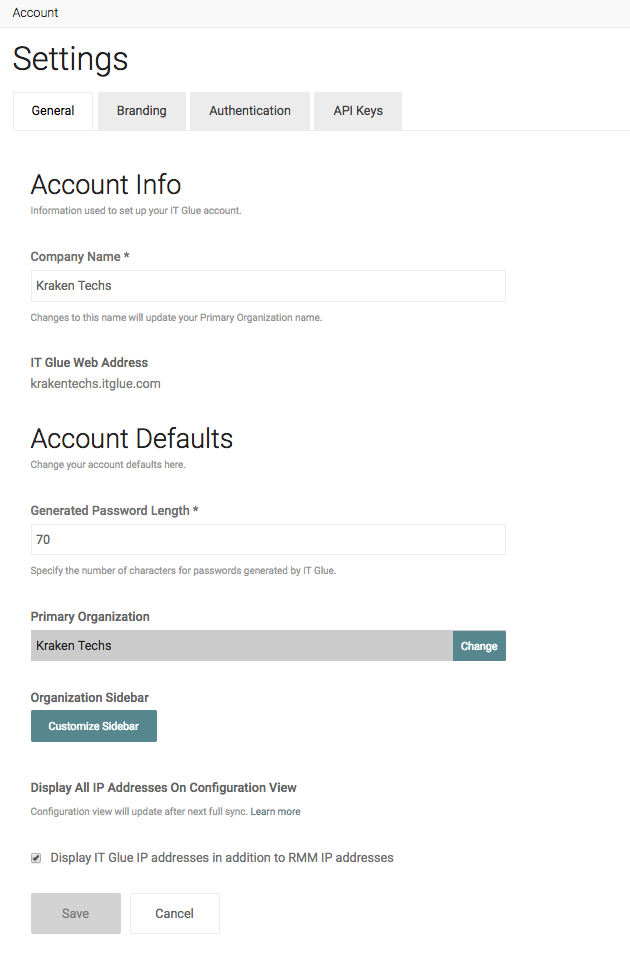Viewport: 630px width, 958px height.
Task: Click the Generated Password Length field
Action: tap(268, 540)
